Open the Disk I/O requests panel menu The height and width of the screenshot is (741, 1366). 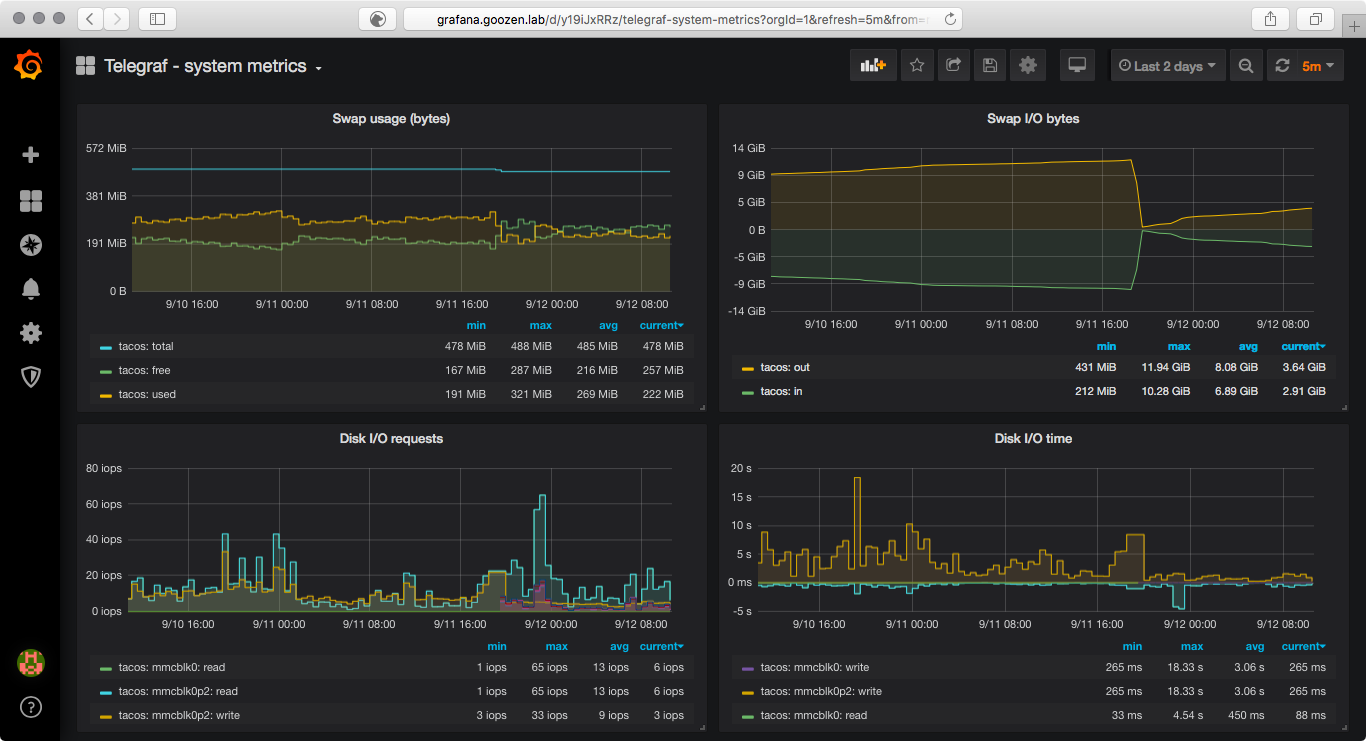coord(391,438)
